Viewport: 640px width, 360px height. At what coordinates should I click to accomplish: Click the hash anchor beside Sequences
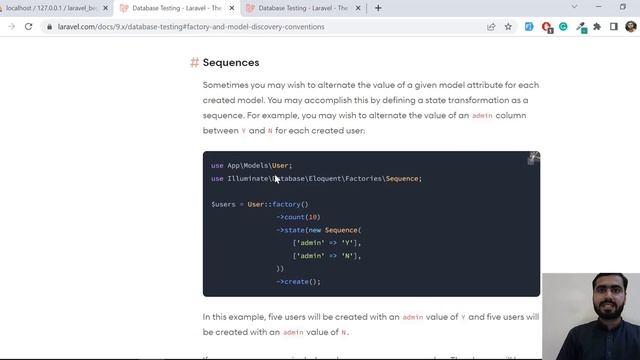(194, 62)
